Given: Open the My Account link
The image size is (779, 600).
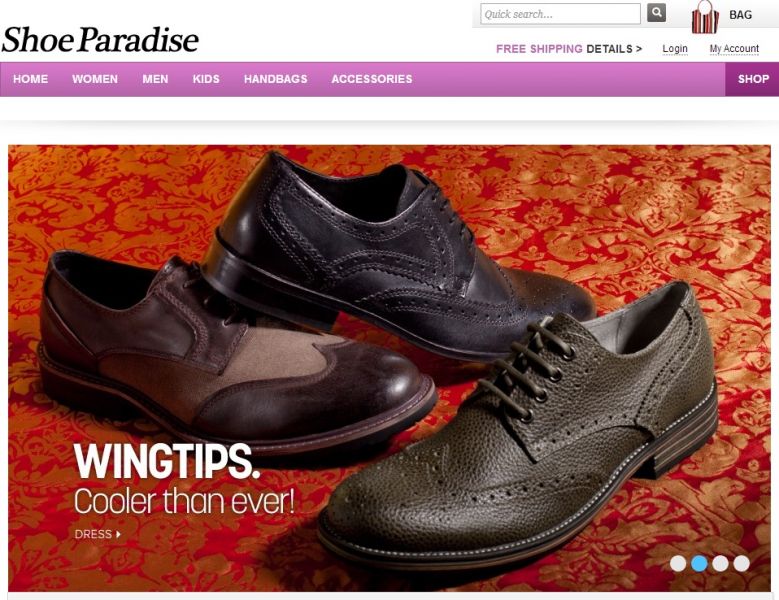Looking at the screenshot, I should 734,49.
